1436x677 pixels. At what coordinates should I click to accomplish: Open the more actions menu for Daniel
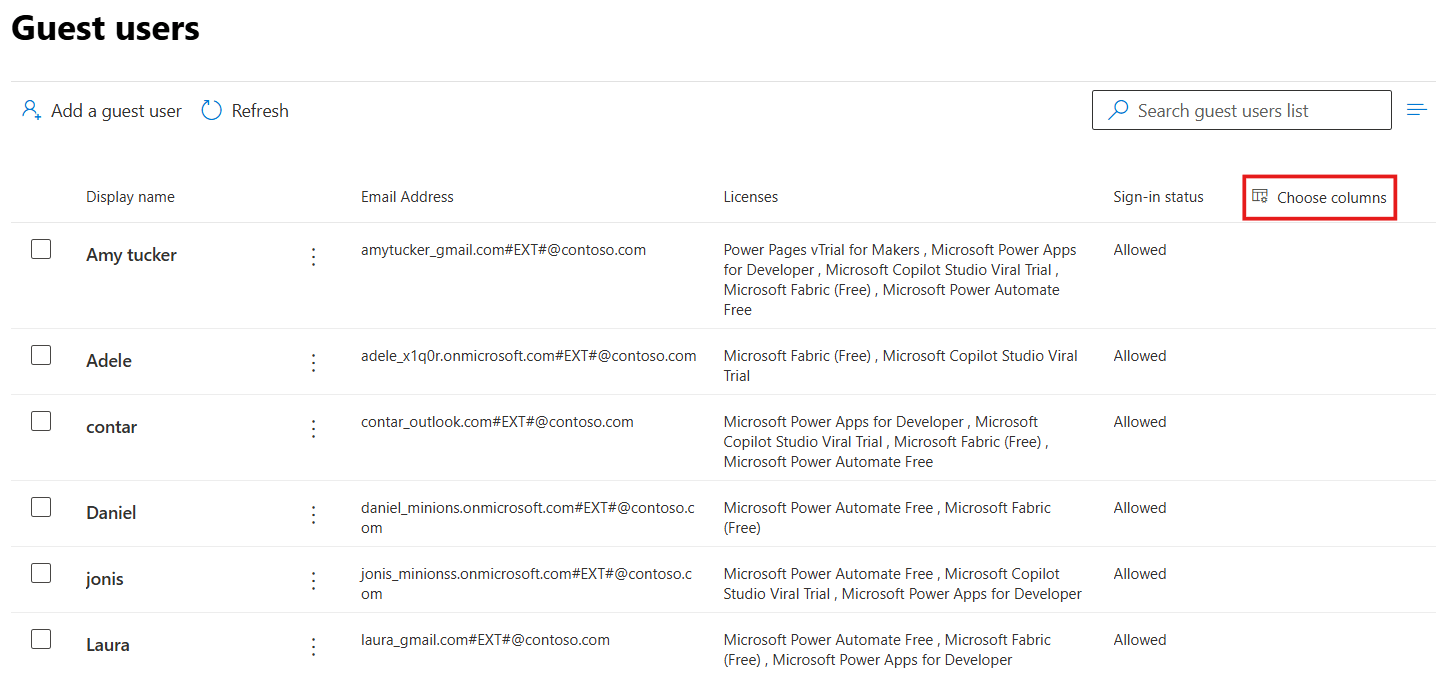point(313,514)
